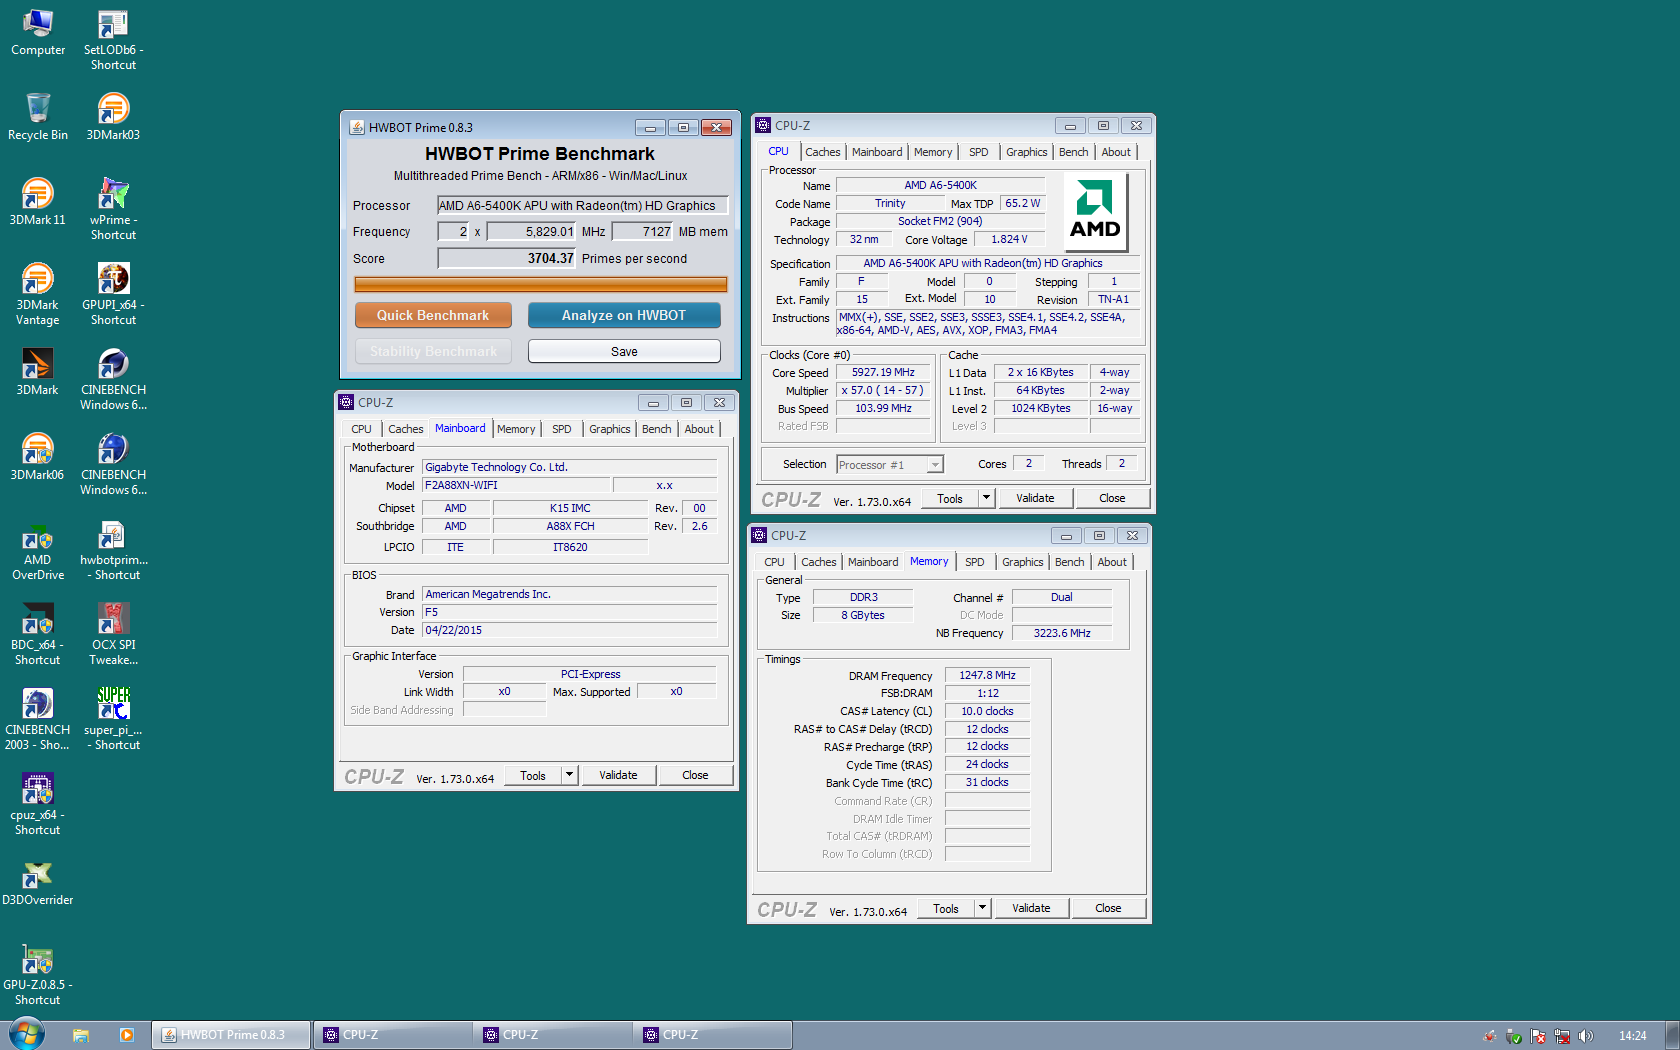Launch super_pi shortcut icon
The image size is (1680, 1050).
click(113, 720)
